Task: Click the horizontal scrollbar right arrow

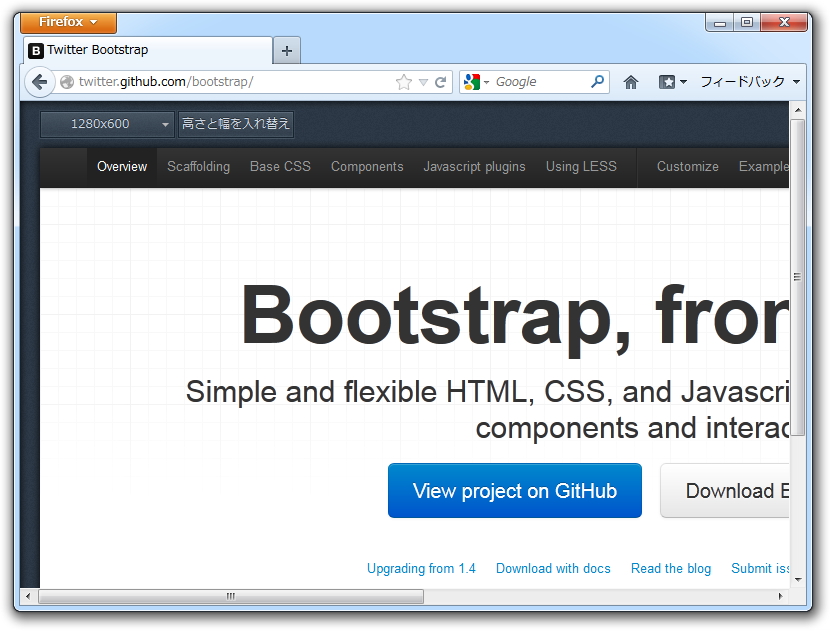Action: tap(780, 596)
